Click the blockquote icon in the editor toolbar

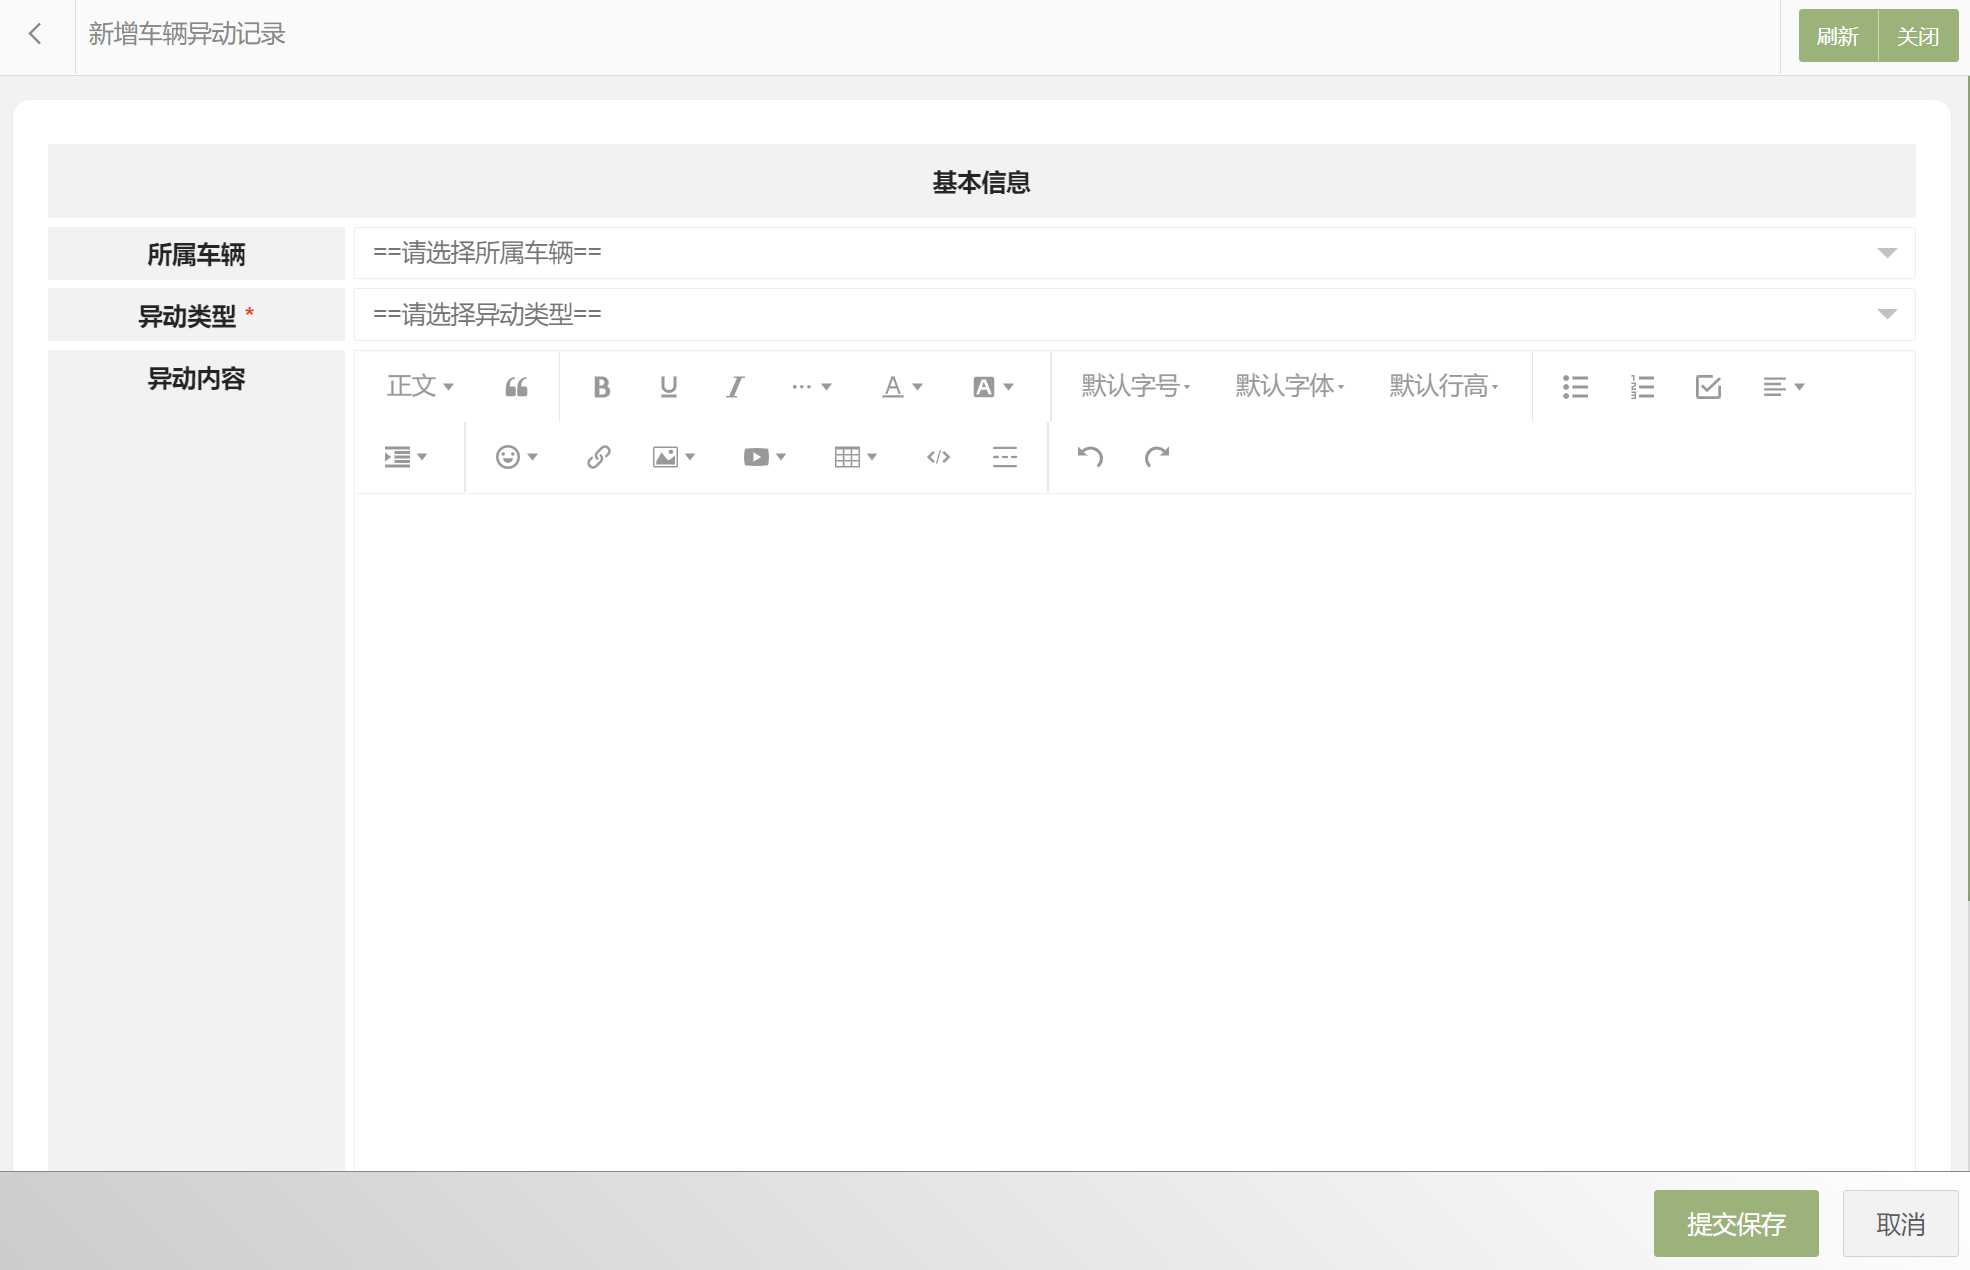click(x=516, y=387)
